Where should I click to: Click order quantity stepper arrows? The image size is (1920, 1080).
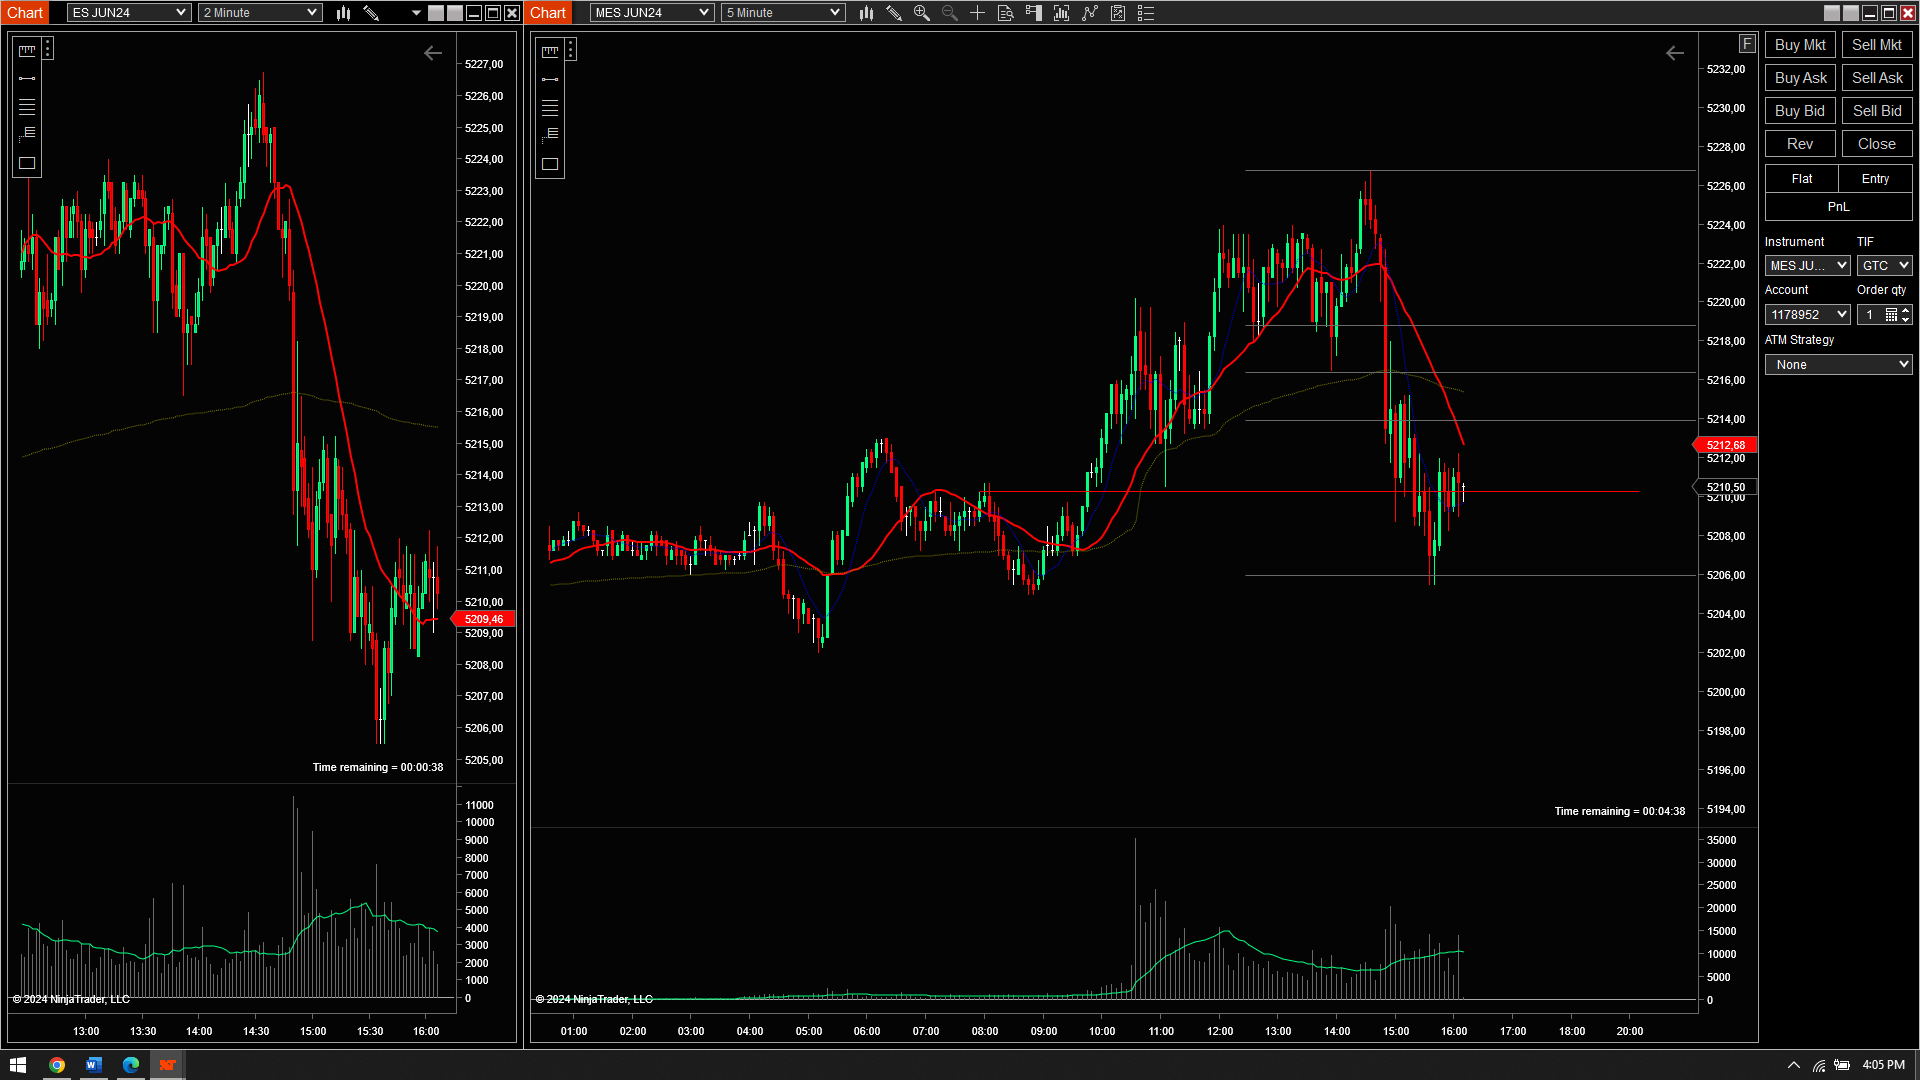pos(1906,314)
